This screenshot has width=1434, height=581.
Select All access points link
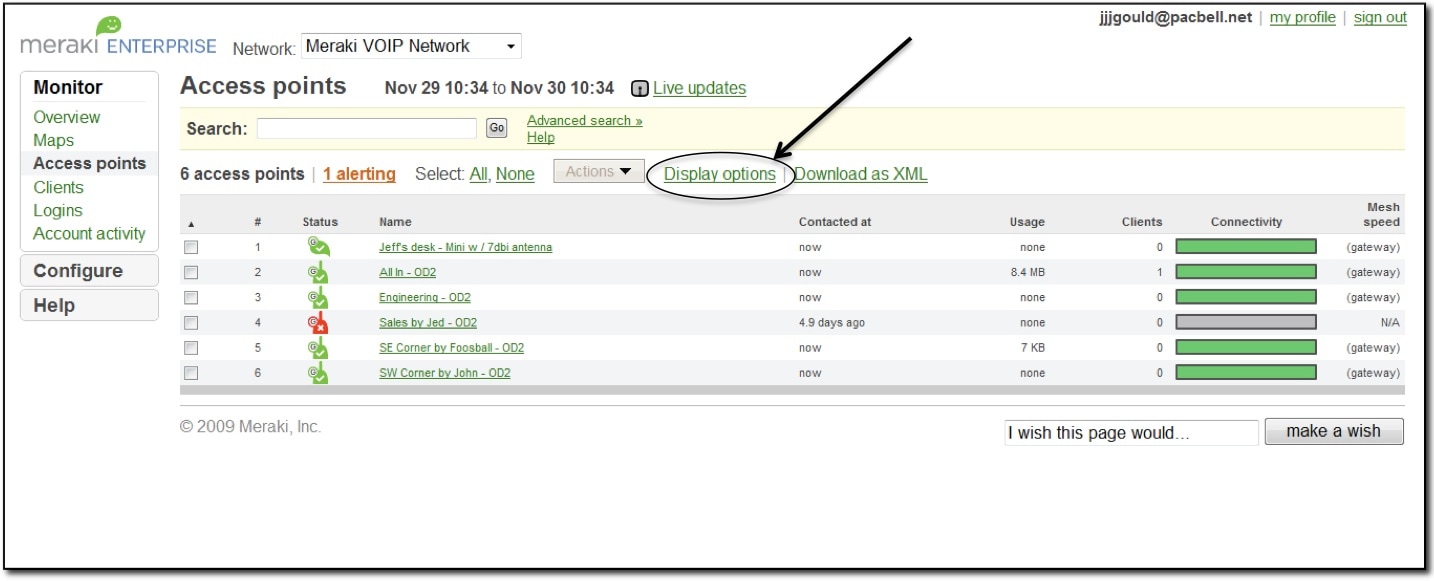point(479,174)
